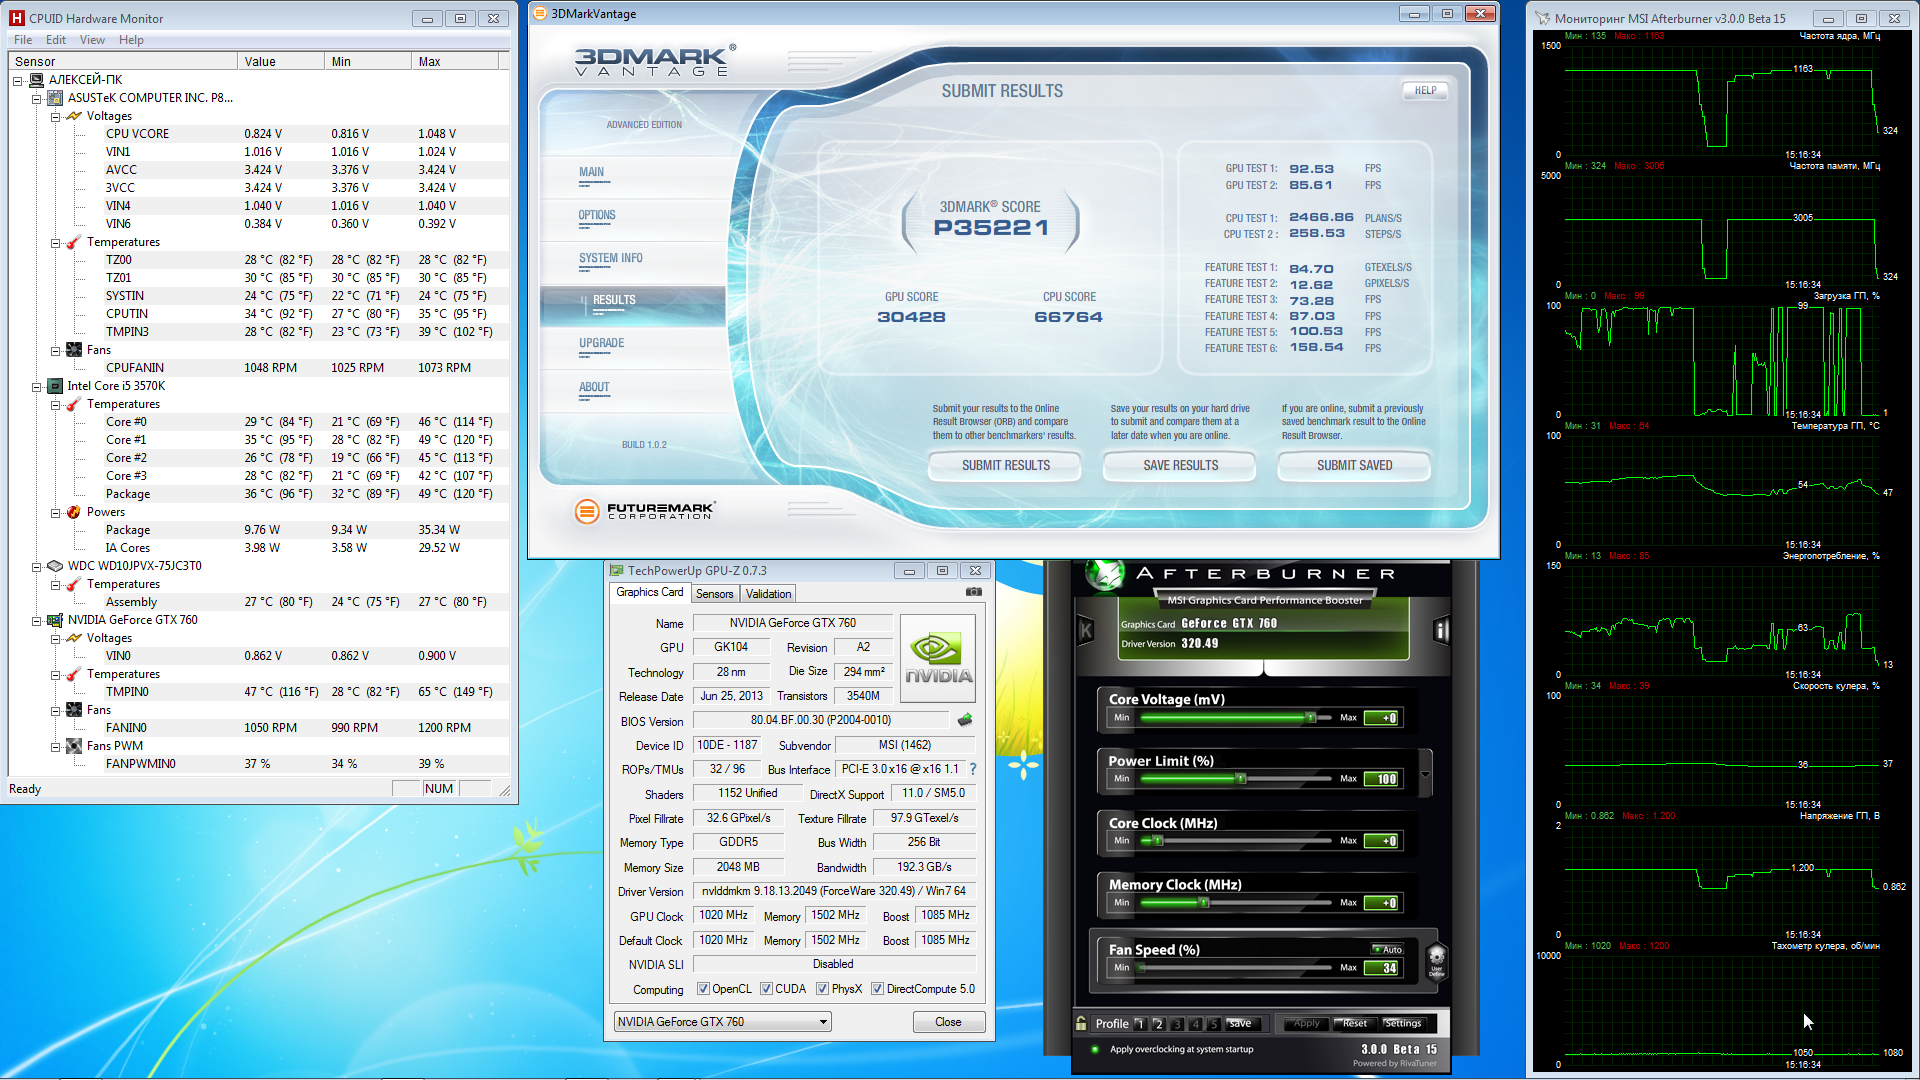Click the HELP button in 3DMark Vantage
The width and height of the screenshot is (1920, 1080).
click(x=1425, y=90)
